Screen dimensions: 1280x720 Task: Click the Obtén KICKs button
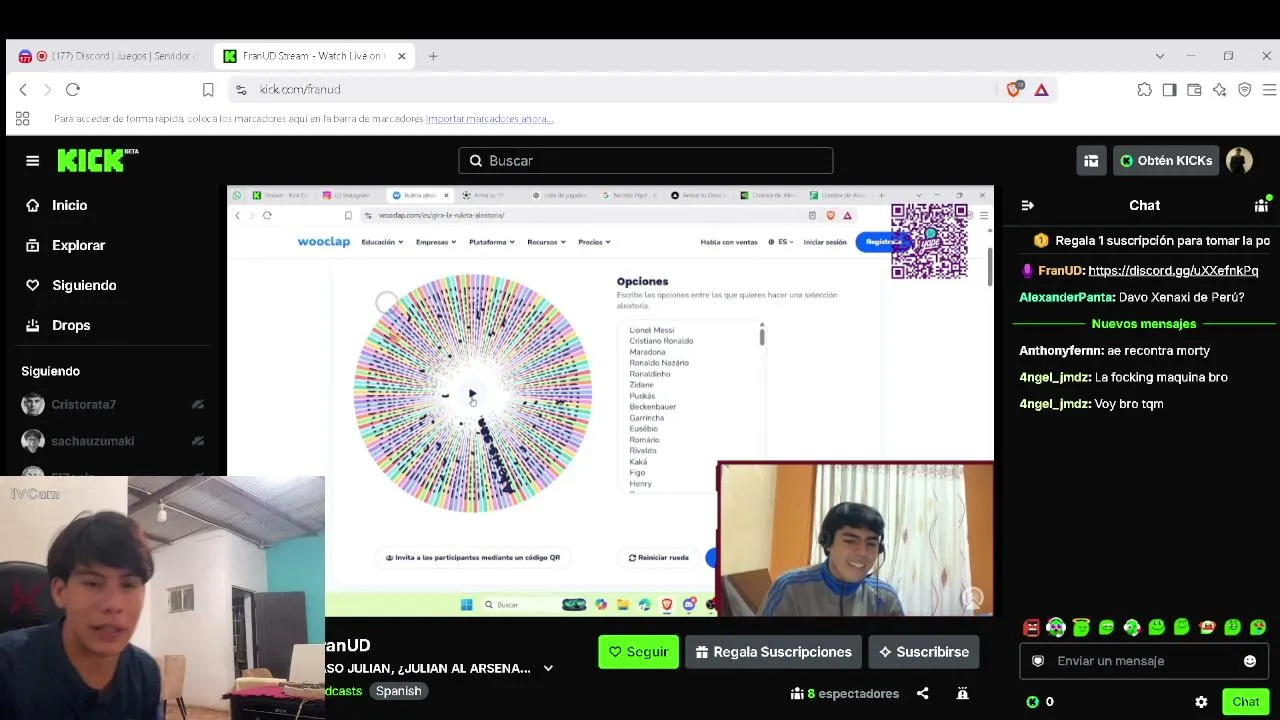pos(1166,161)
